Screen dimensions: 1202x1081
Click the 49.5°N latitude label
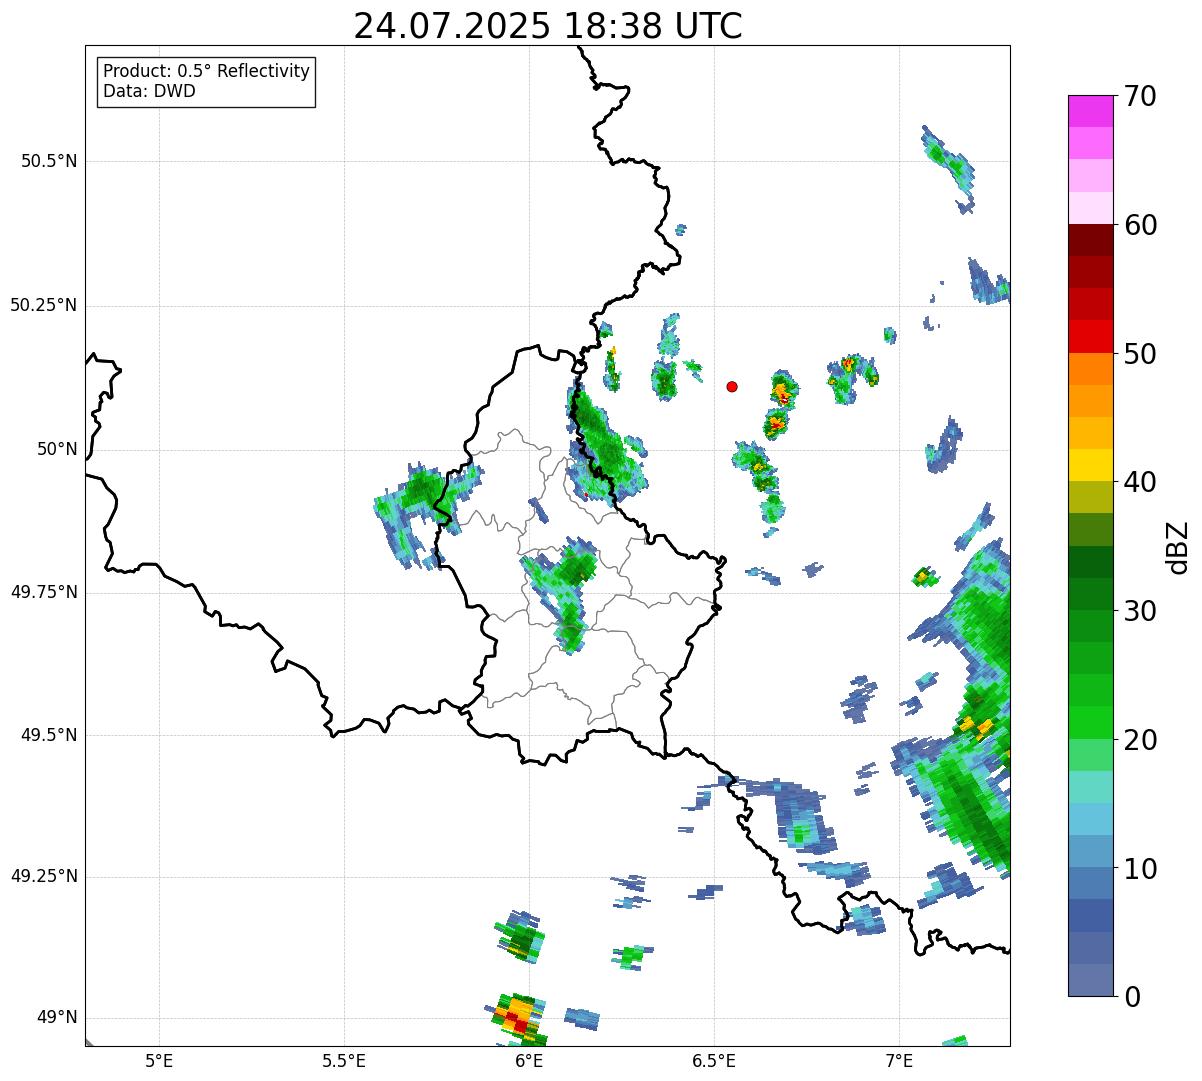[x=49, y=735]
